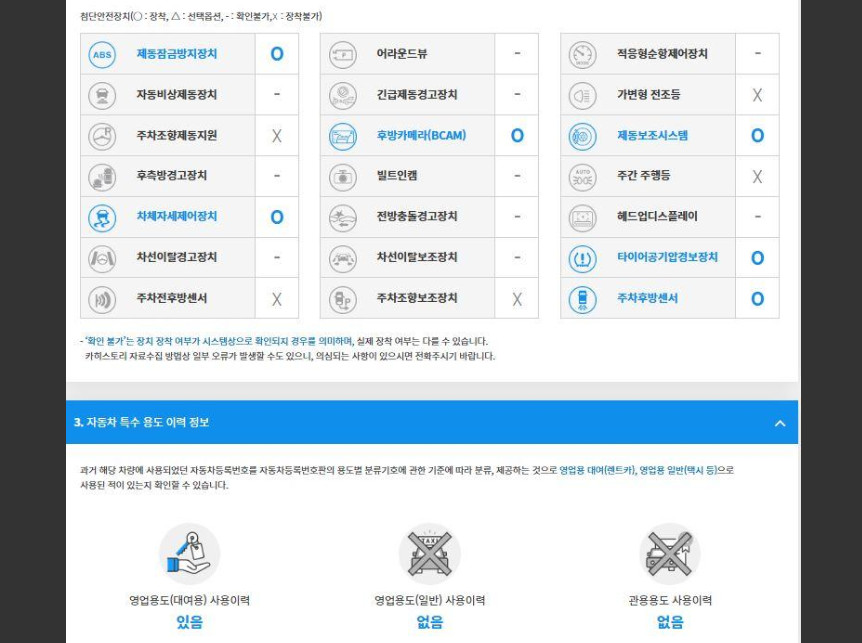Viewport: 862px width, 643px height.
Task: Click the 전방충돌경고장치 icon
Action: point(342,217)
